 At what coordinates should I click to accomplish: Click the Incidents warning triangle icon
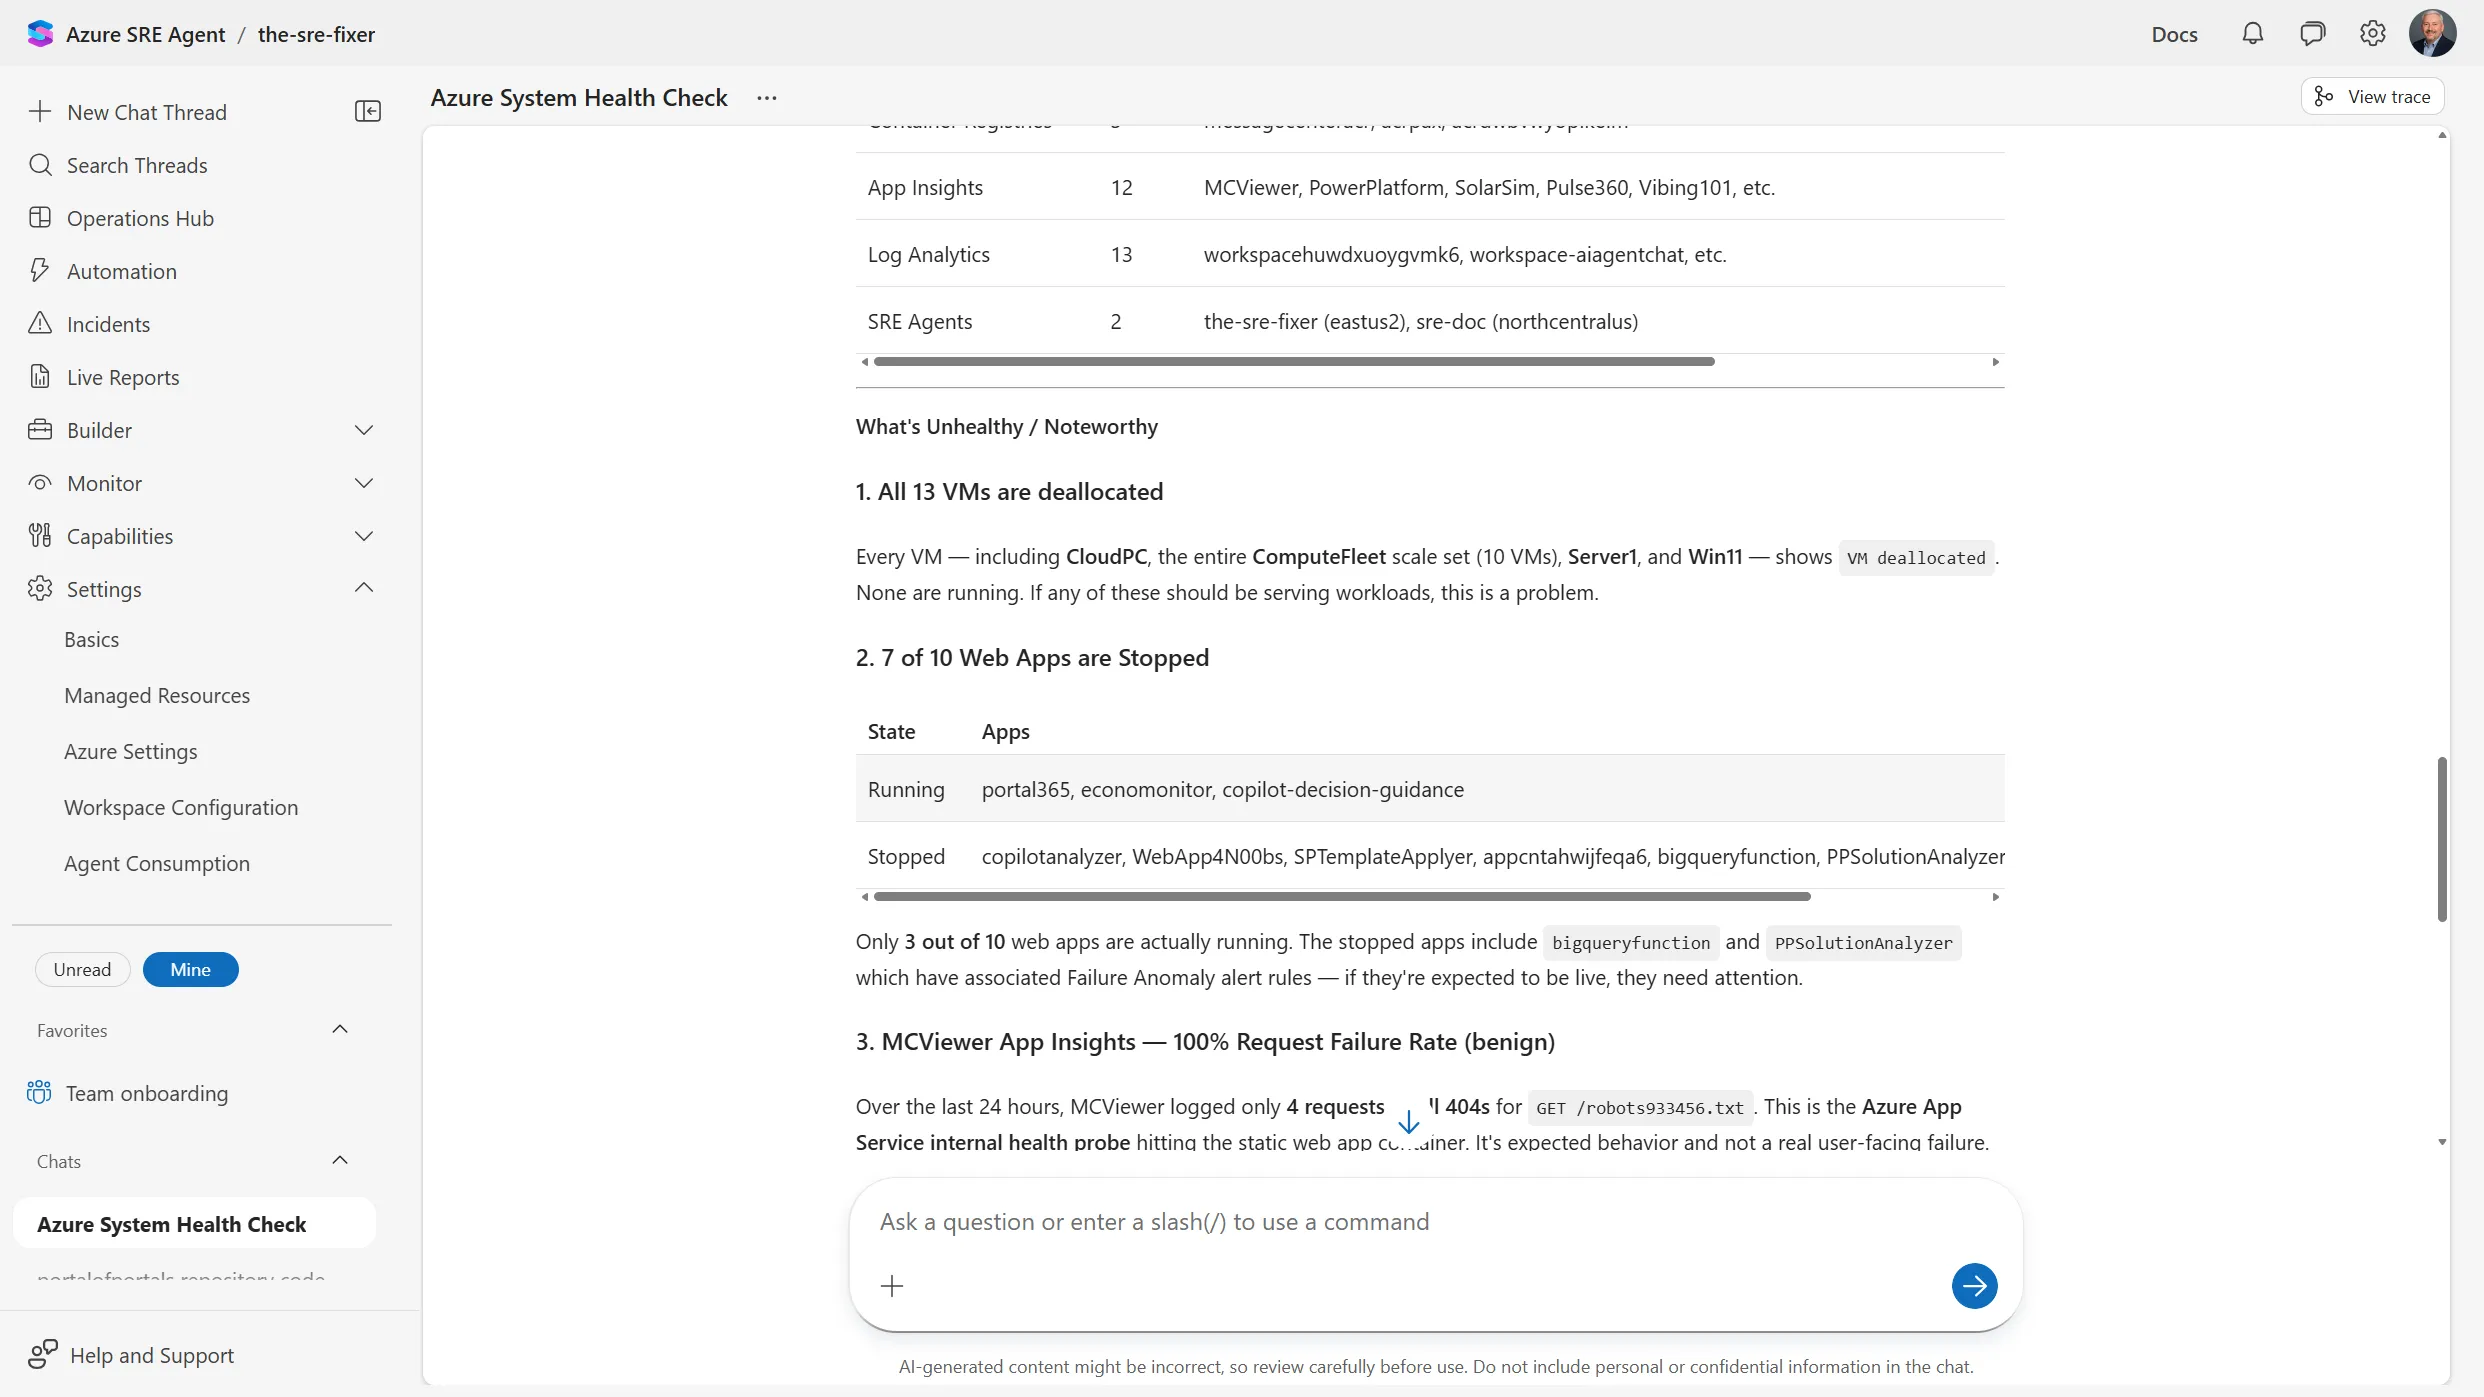tap(40, 323)
